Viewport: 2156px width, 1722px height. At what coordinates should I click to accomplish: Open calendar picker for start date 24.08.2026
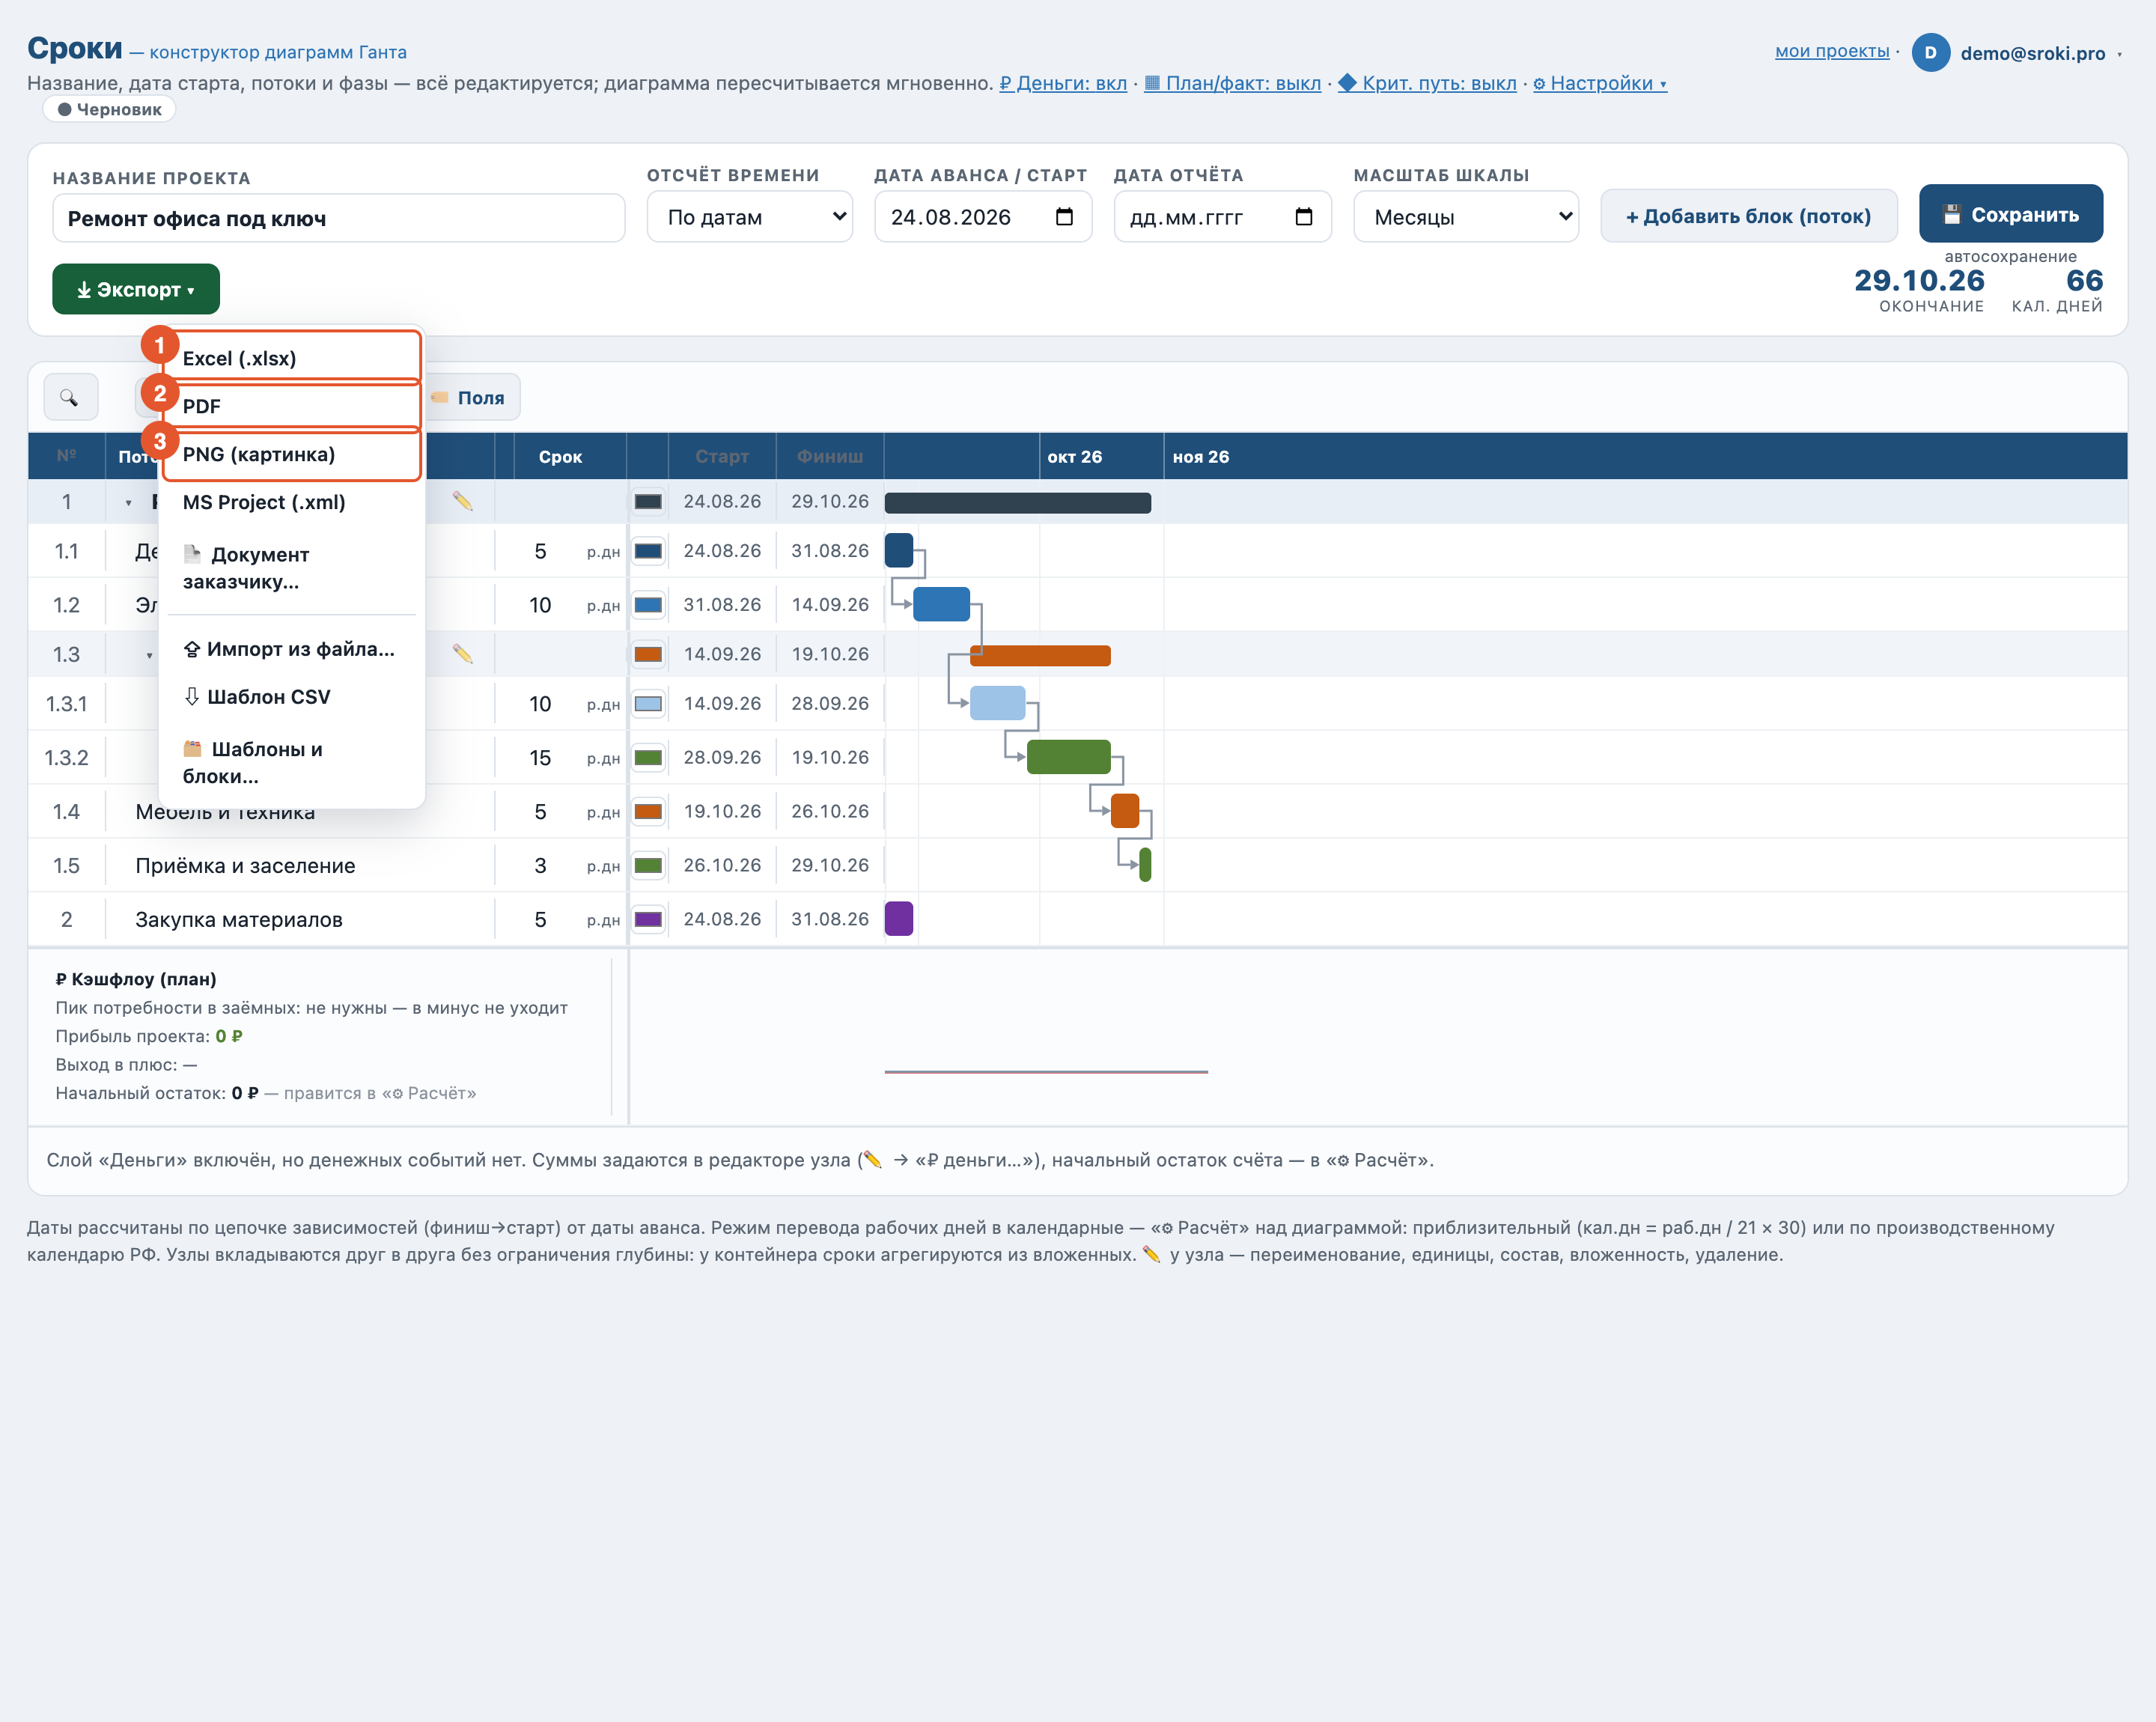click(x=1064, y=217)
